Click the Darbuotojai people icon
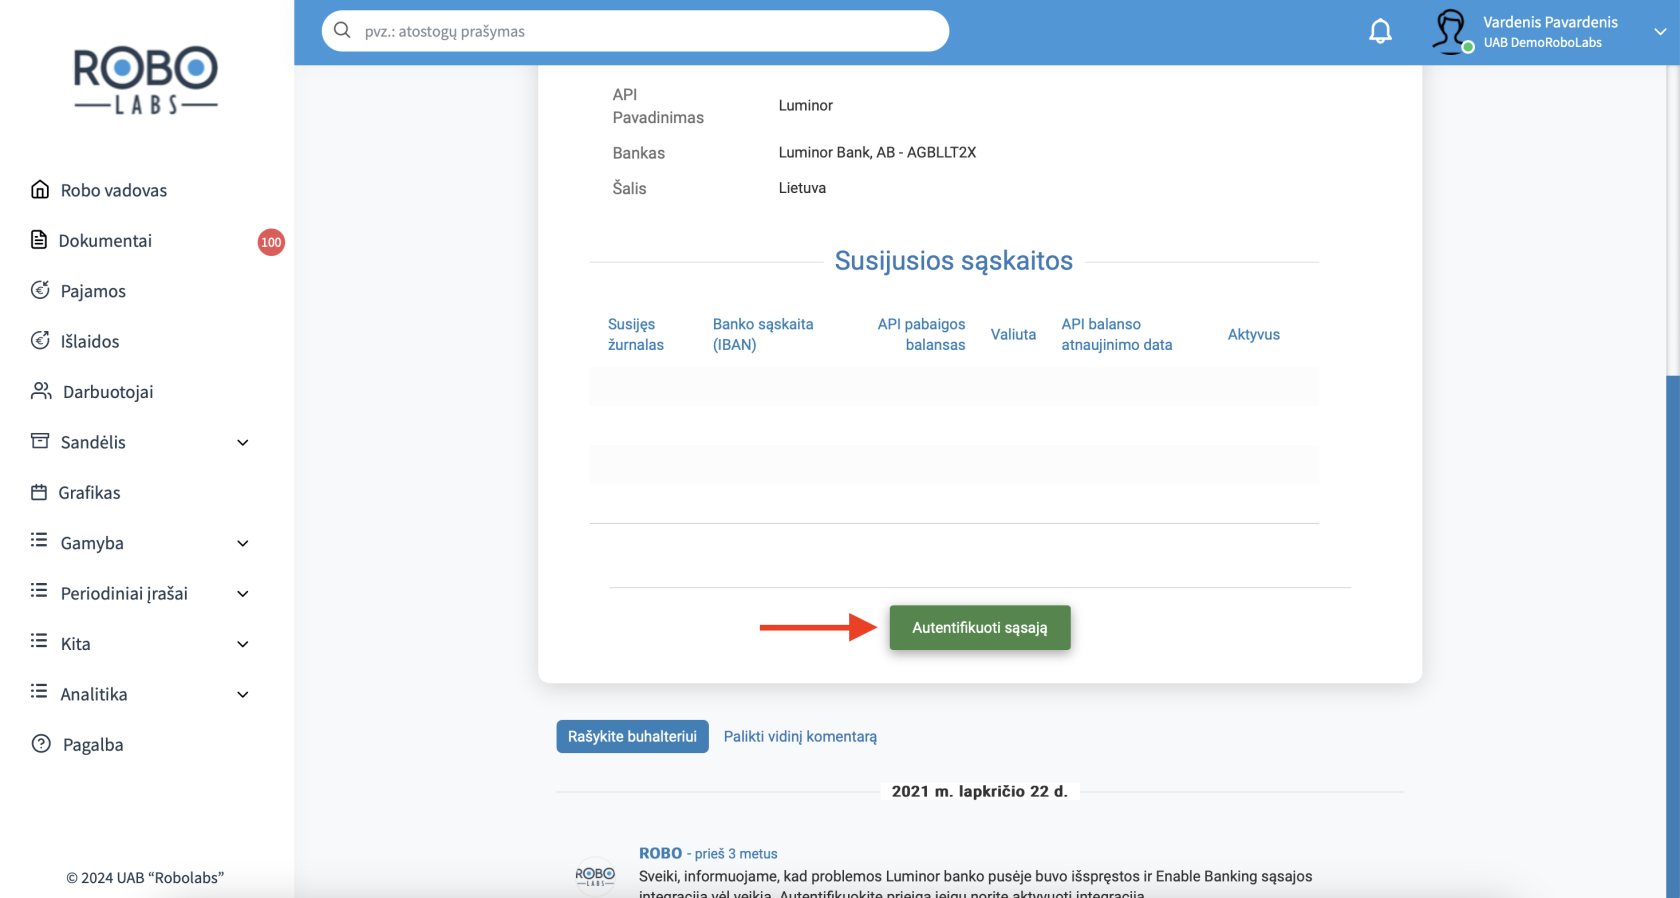The image size is (1680, 898). (41, 390)
